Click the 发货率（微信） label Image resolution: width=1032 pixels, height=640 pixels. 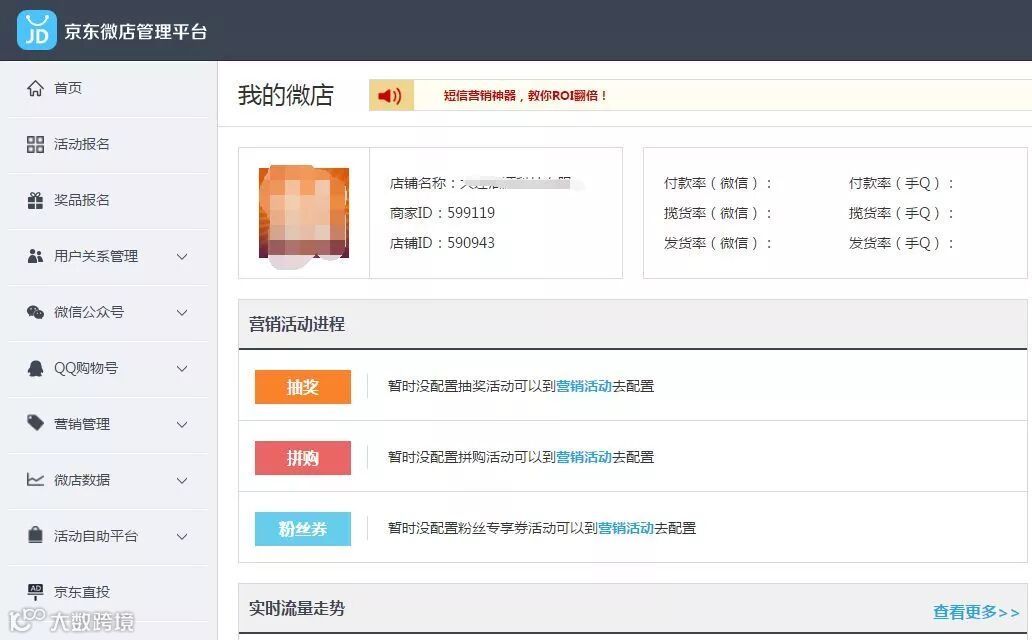pos(717,244)
